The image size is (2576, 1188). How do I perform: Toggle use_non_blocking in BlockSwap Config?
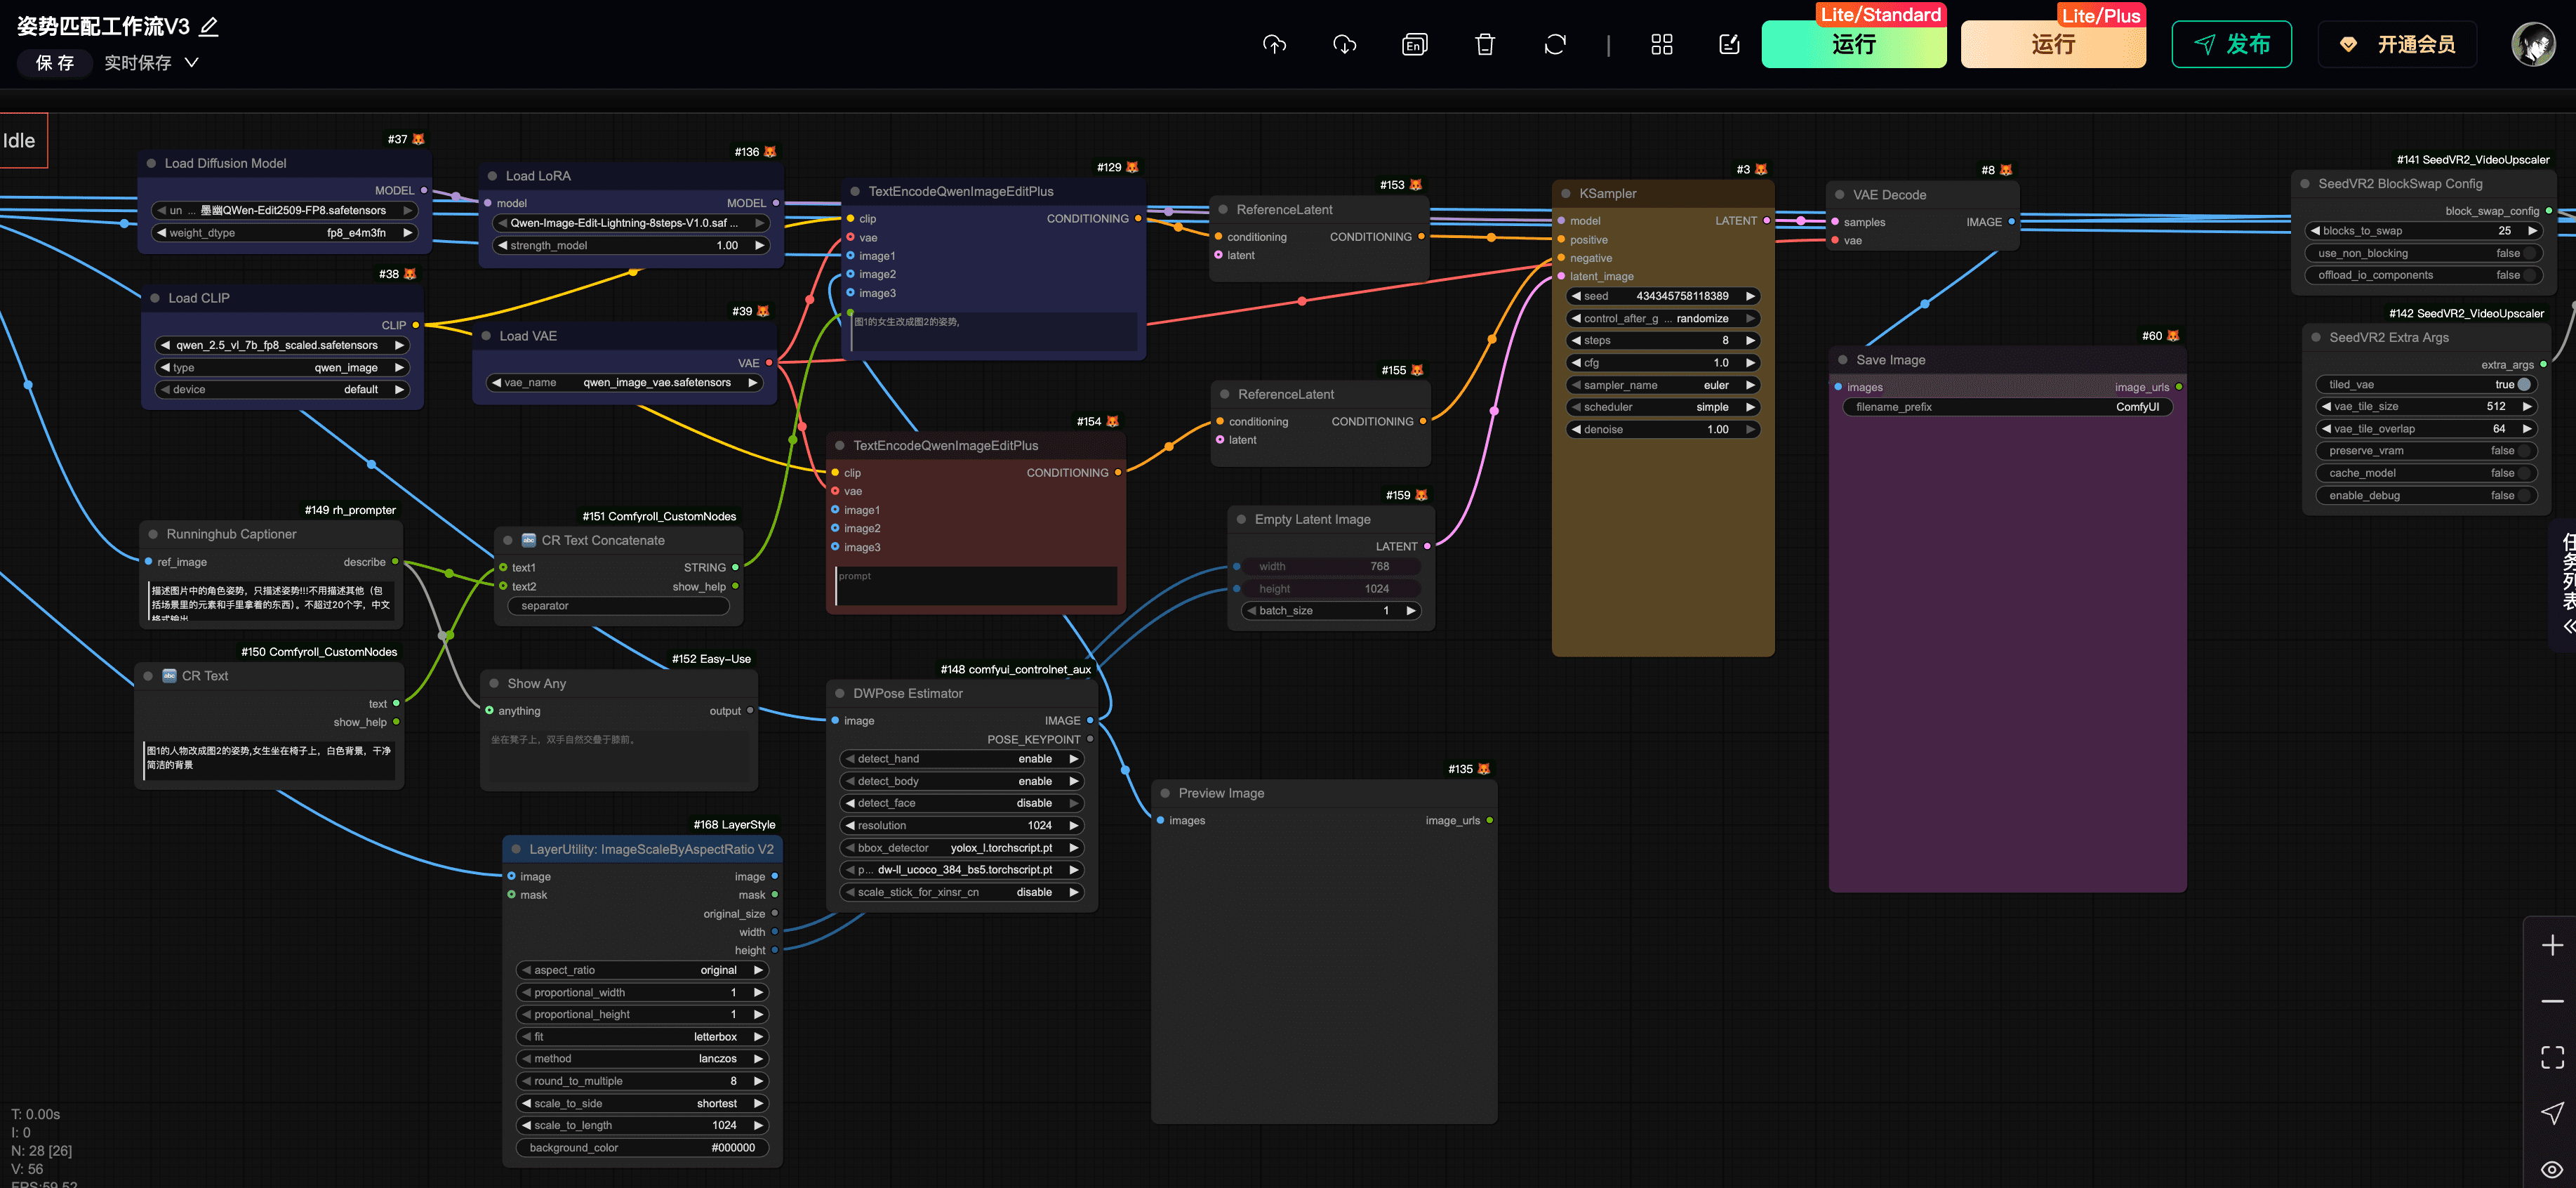pos(2529,253)
